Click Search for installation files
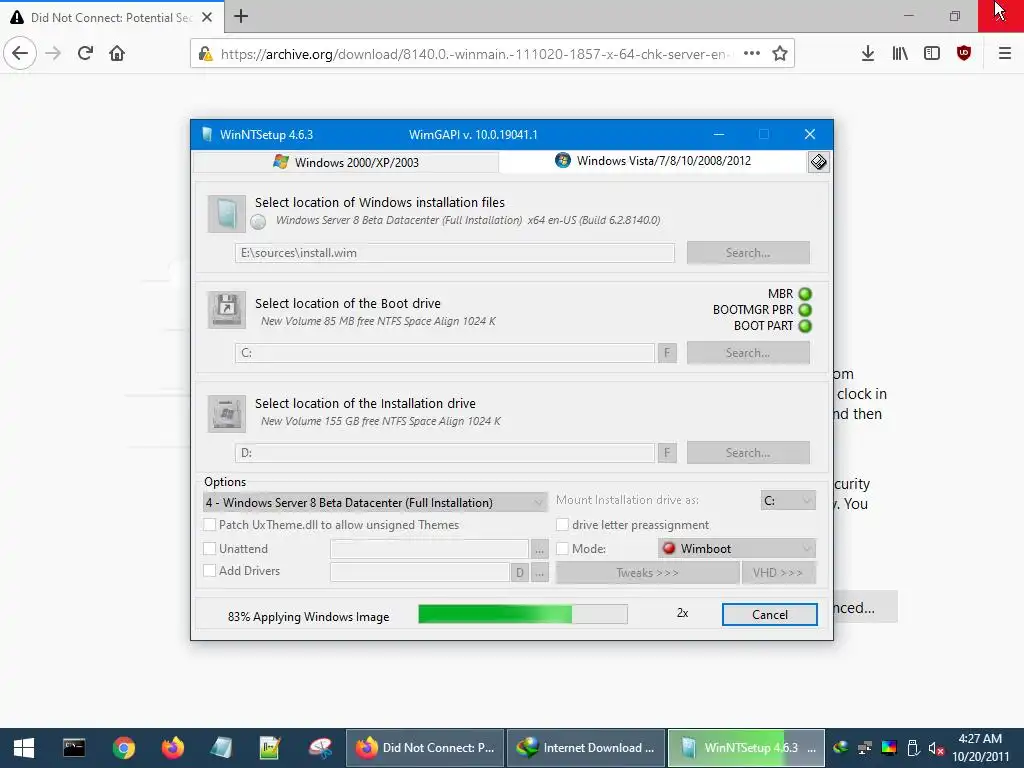Screen dimensions: 1024x768 coord(748,253)
